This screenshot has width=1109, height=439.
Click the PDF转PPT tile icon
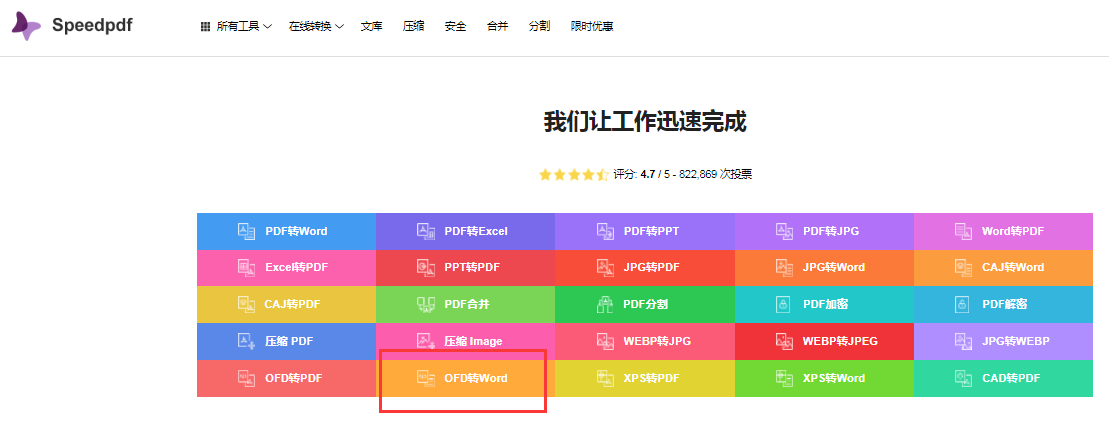605,231
